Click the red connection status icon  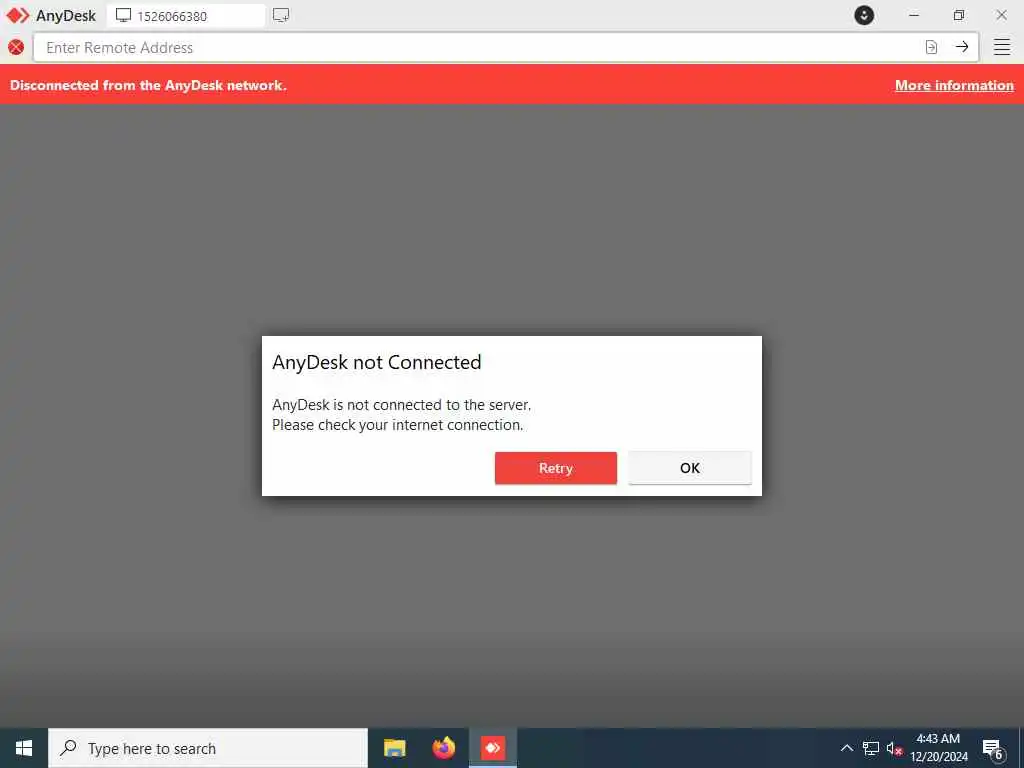(x=16, y=47)
